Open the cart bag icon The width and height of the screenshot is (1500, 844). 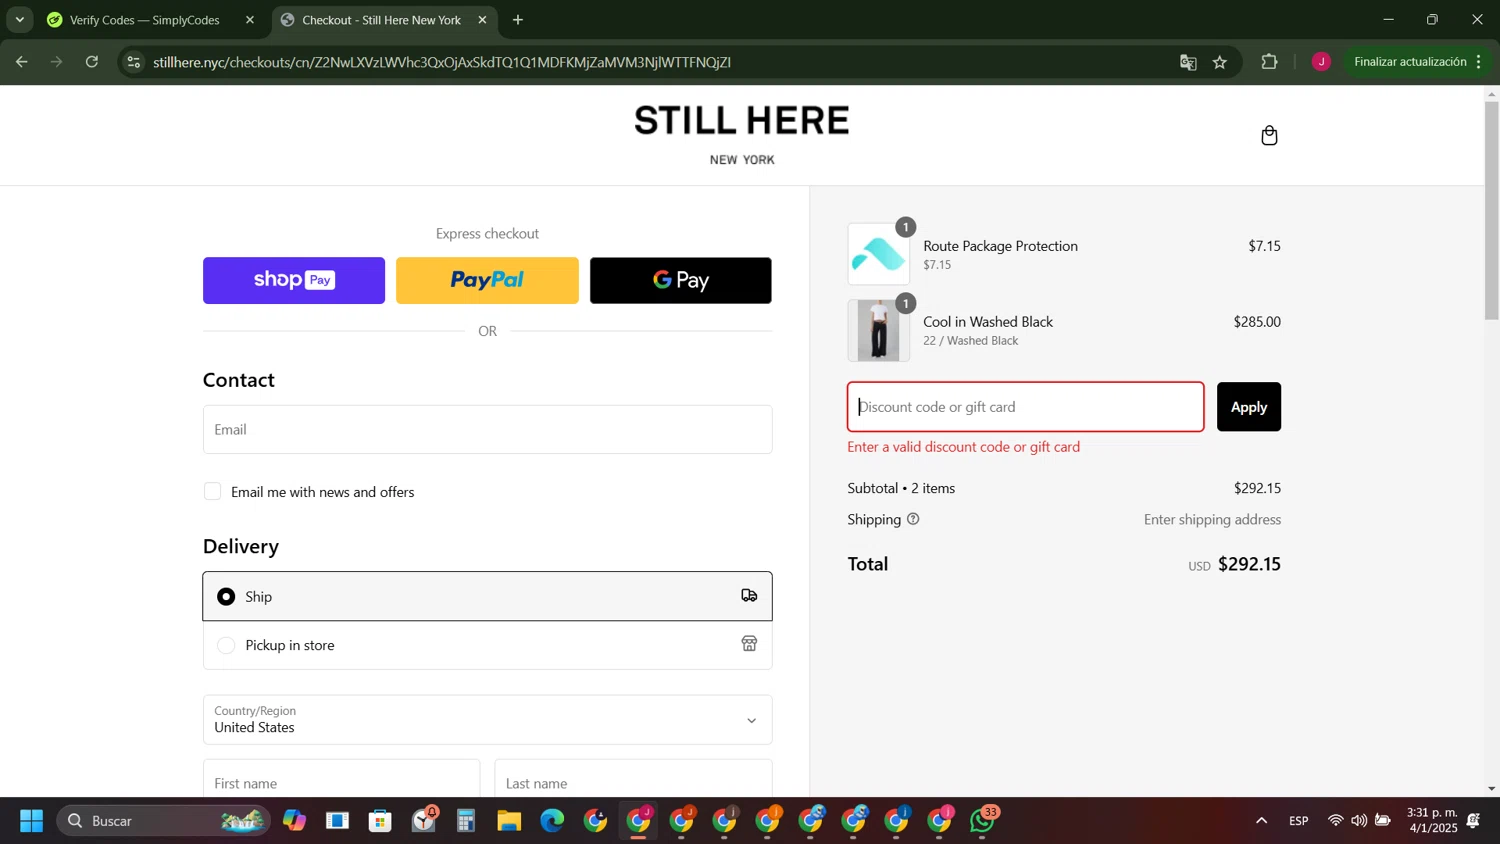pos(1269,136)
